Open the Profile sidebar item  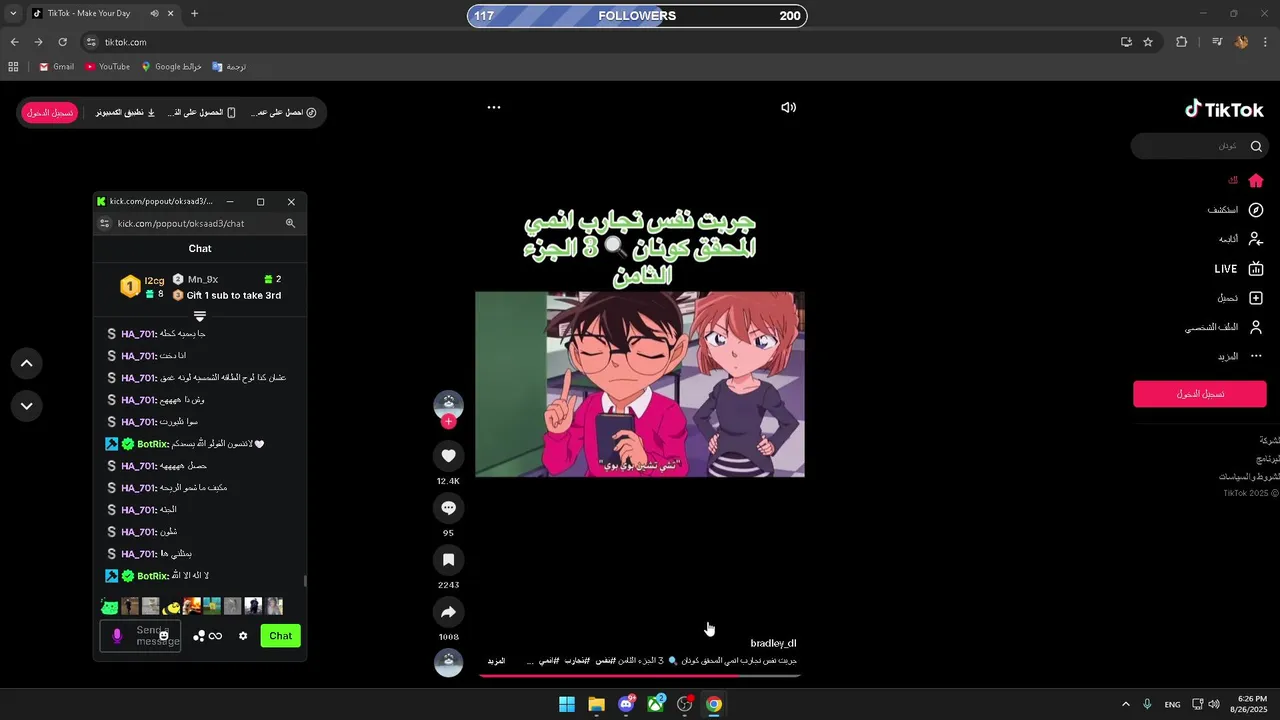coord(1225,327)
